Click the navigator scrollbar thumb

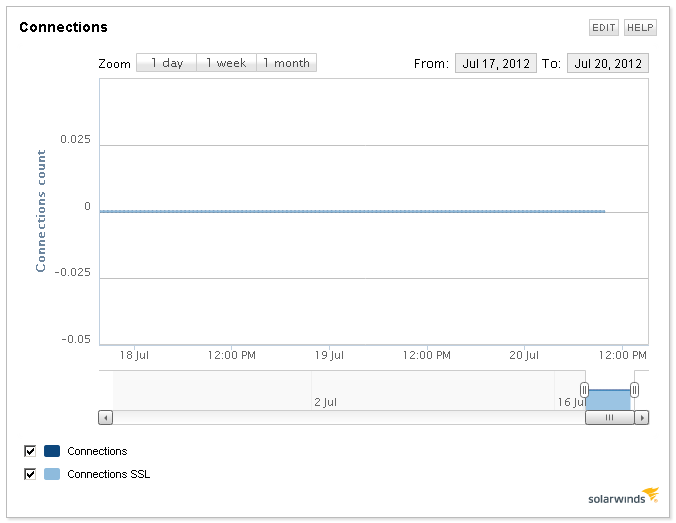[610, 418]
